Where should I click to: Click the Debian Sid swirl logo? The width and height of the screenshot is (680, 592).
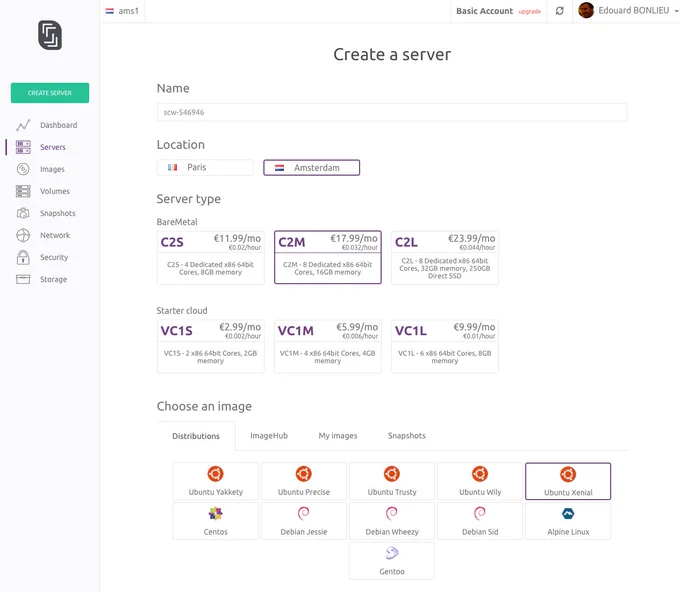pyautogui.click(x=480, y=514)
